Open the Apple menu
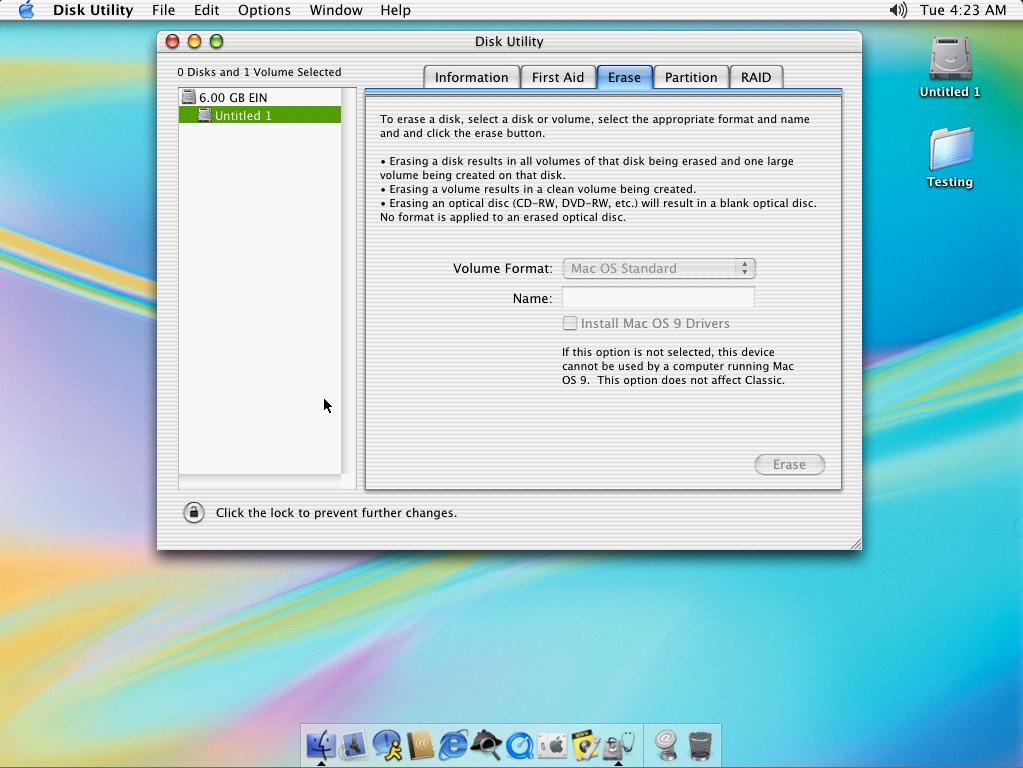The height and width of the screenshot is (768, 1023). (x=26, y=10)
